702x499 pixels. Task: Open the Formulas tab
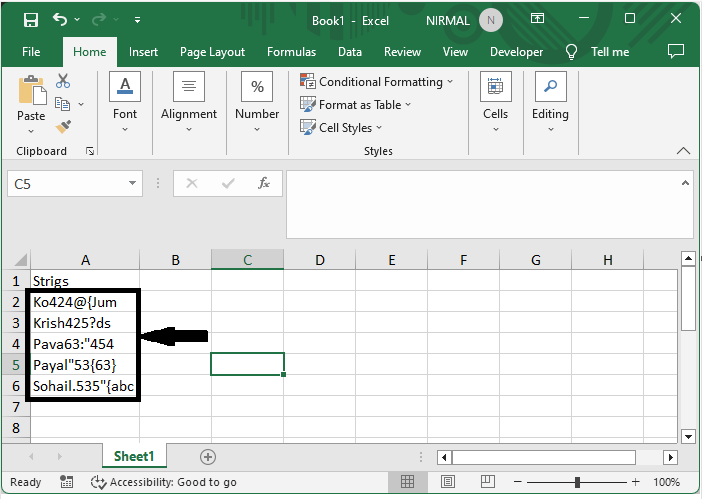(291, 52)
